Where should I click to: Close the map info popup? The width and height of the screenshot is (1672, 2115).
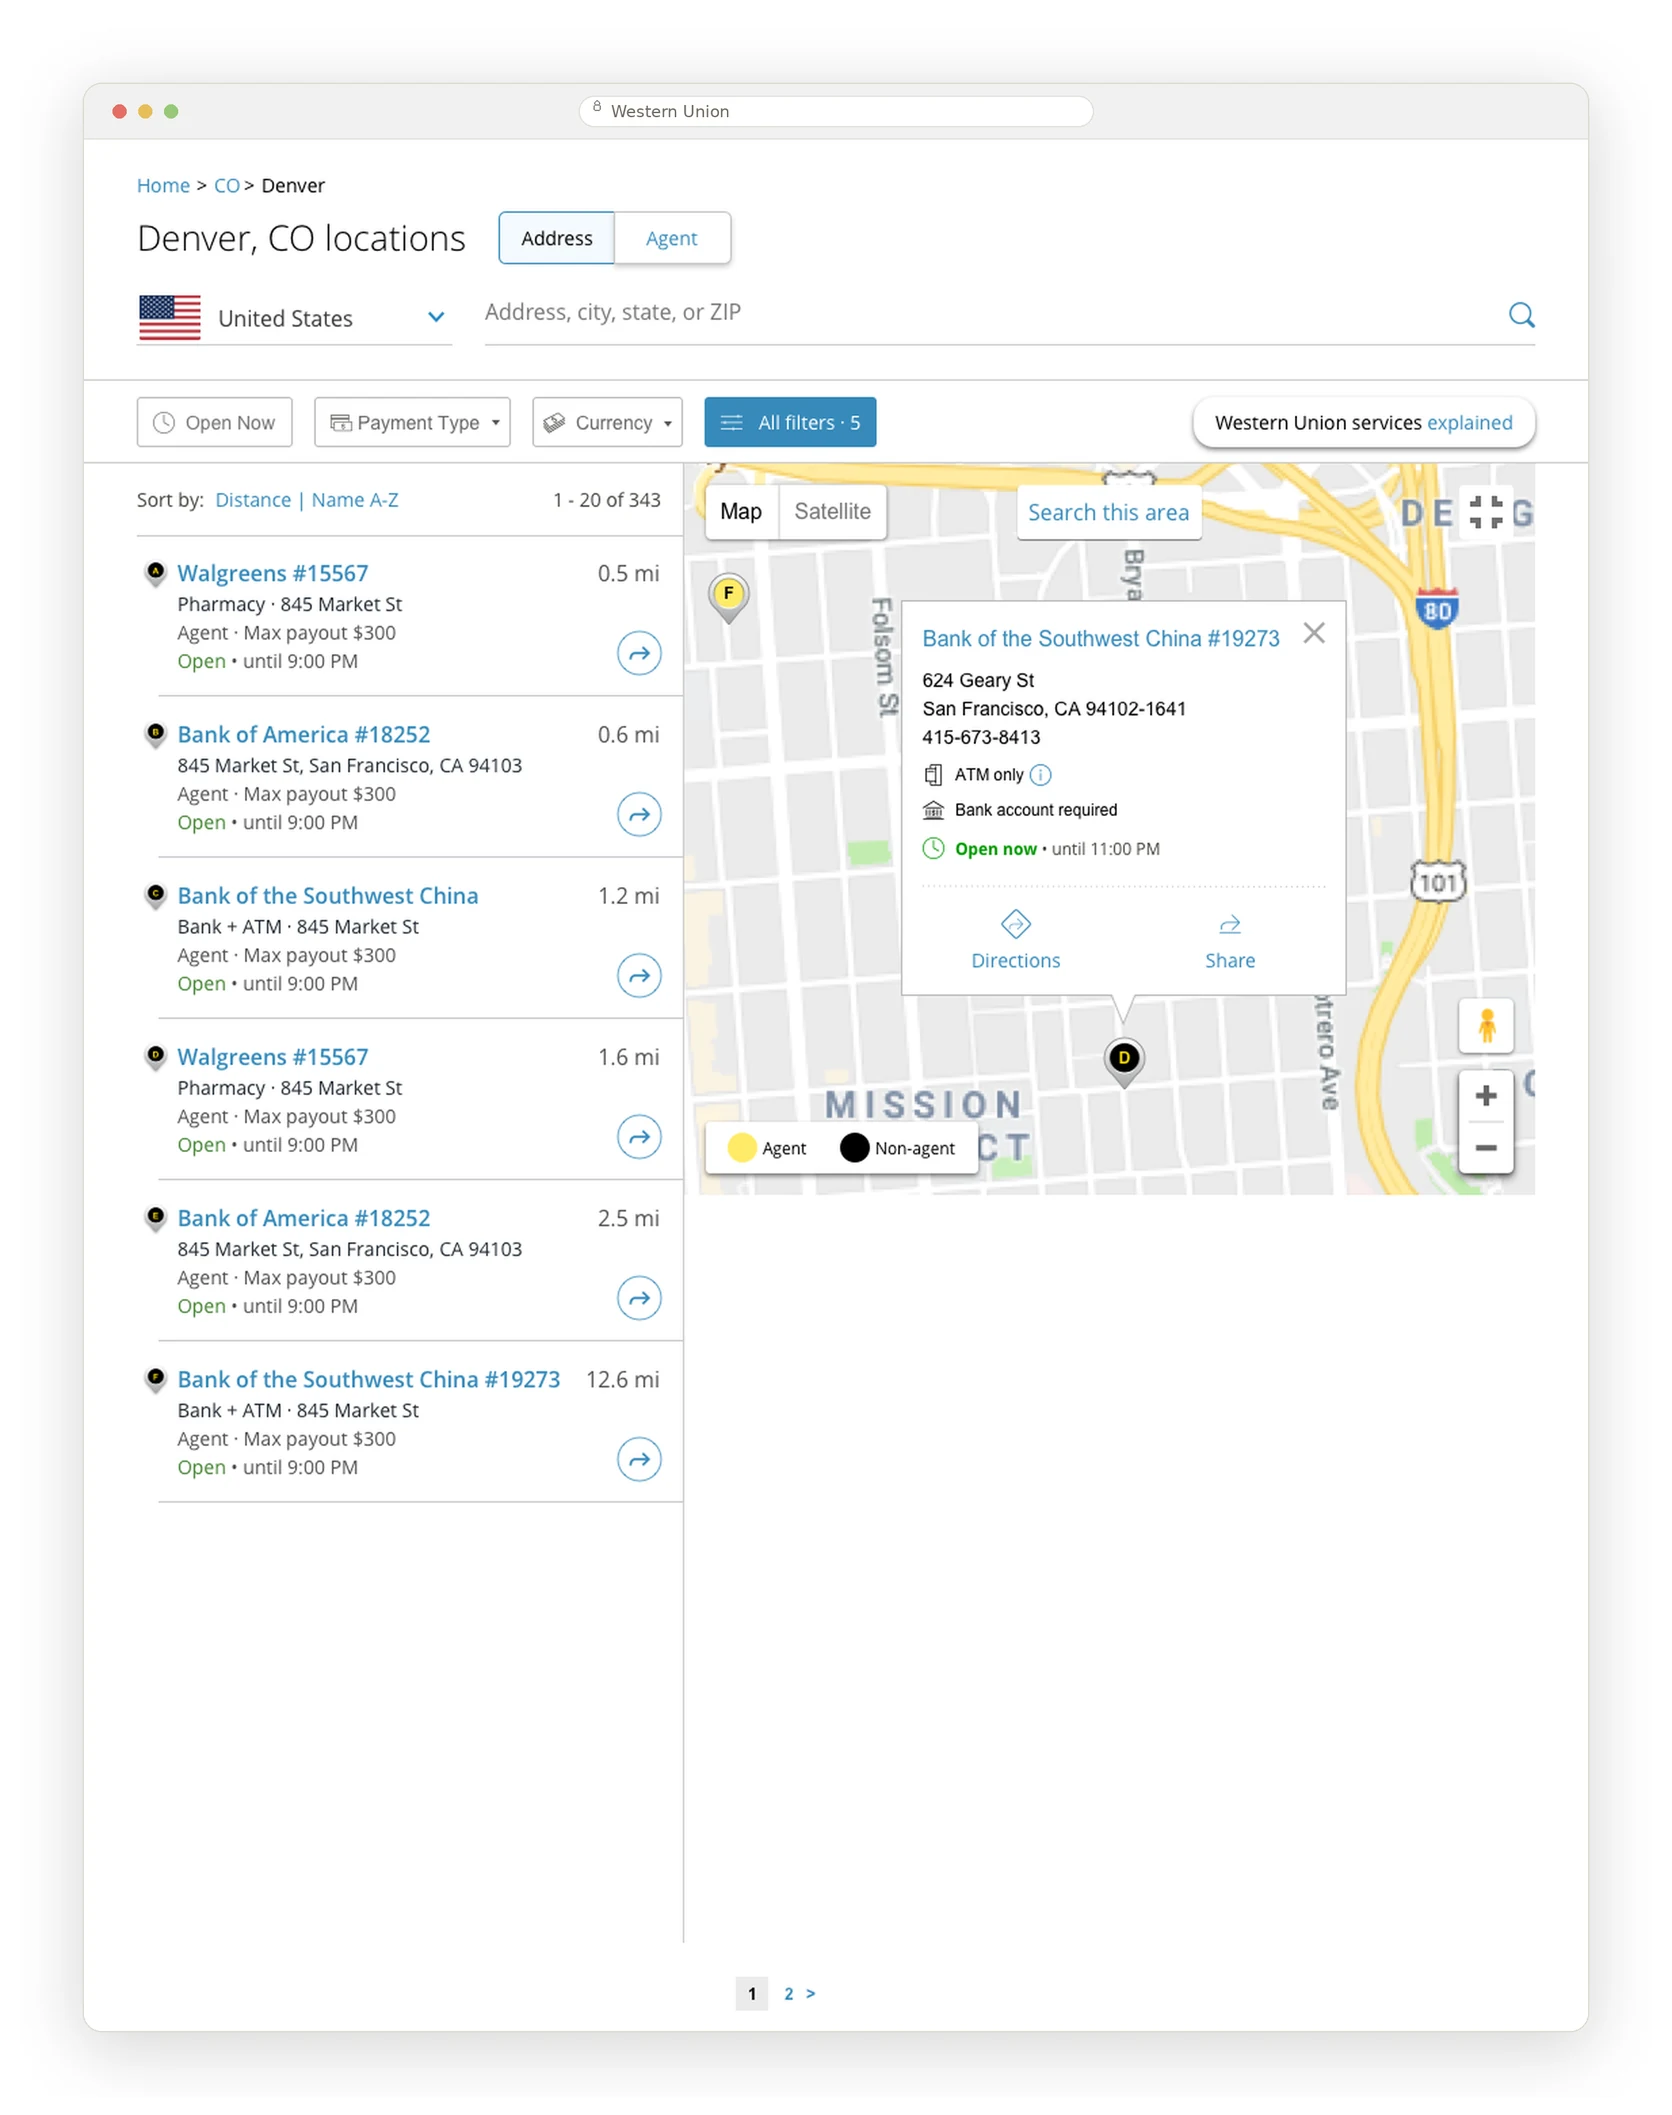[1314, 633]
